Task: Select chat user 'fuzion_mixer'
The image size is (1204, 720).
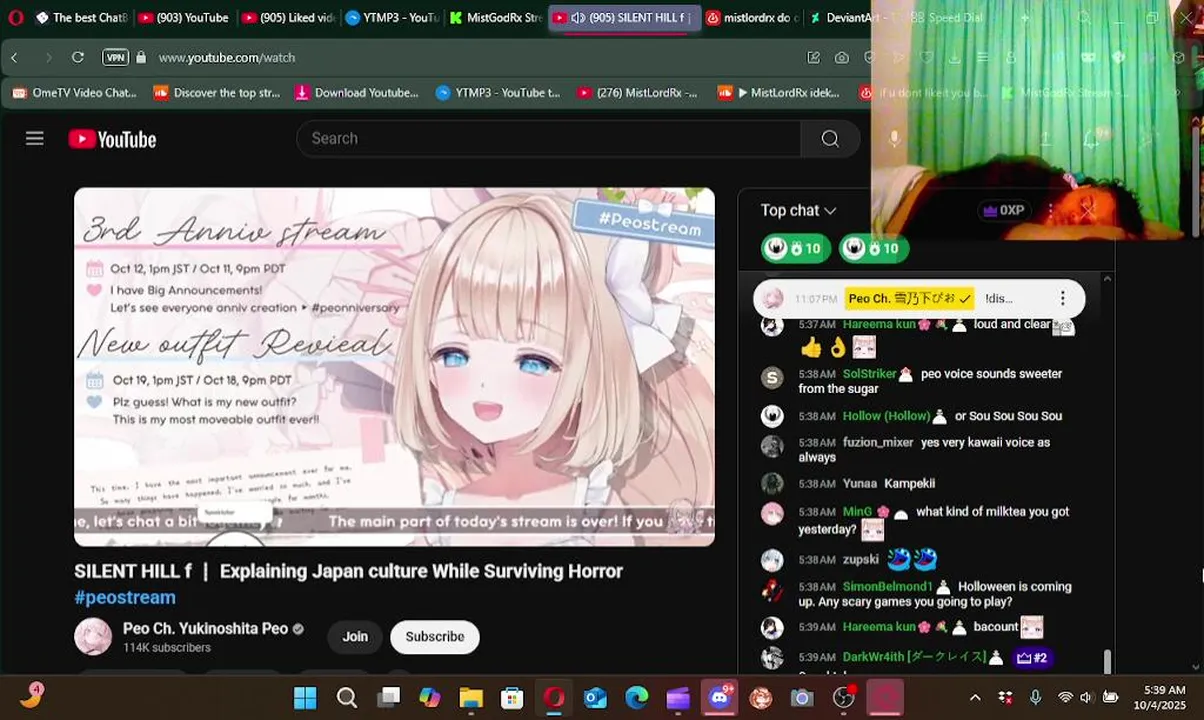Action: [878, 442]
